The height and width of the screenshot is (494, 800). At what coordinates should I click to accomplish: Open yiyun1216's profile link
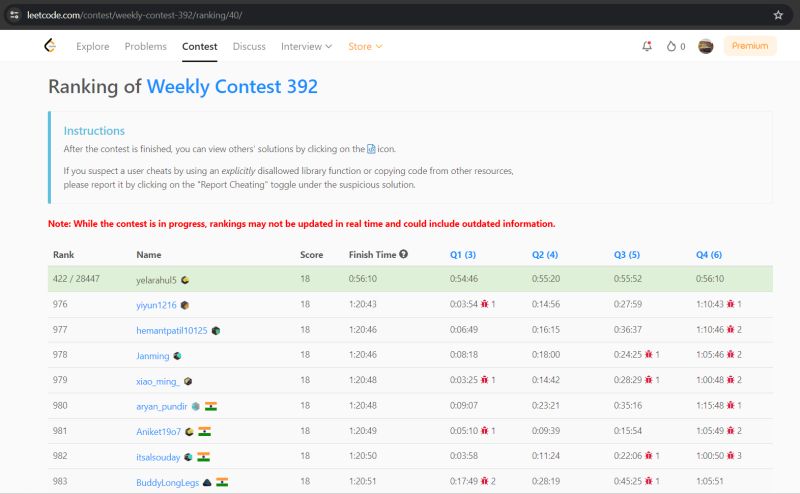pos(156,305)
